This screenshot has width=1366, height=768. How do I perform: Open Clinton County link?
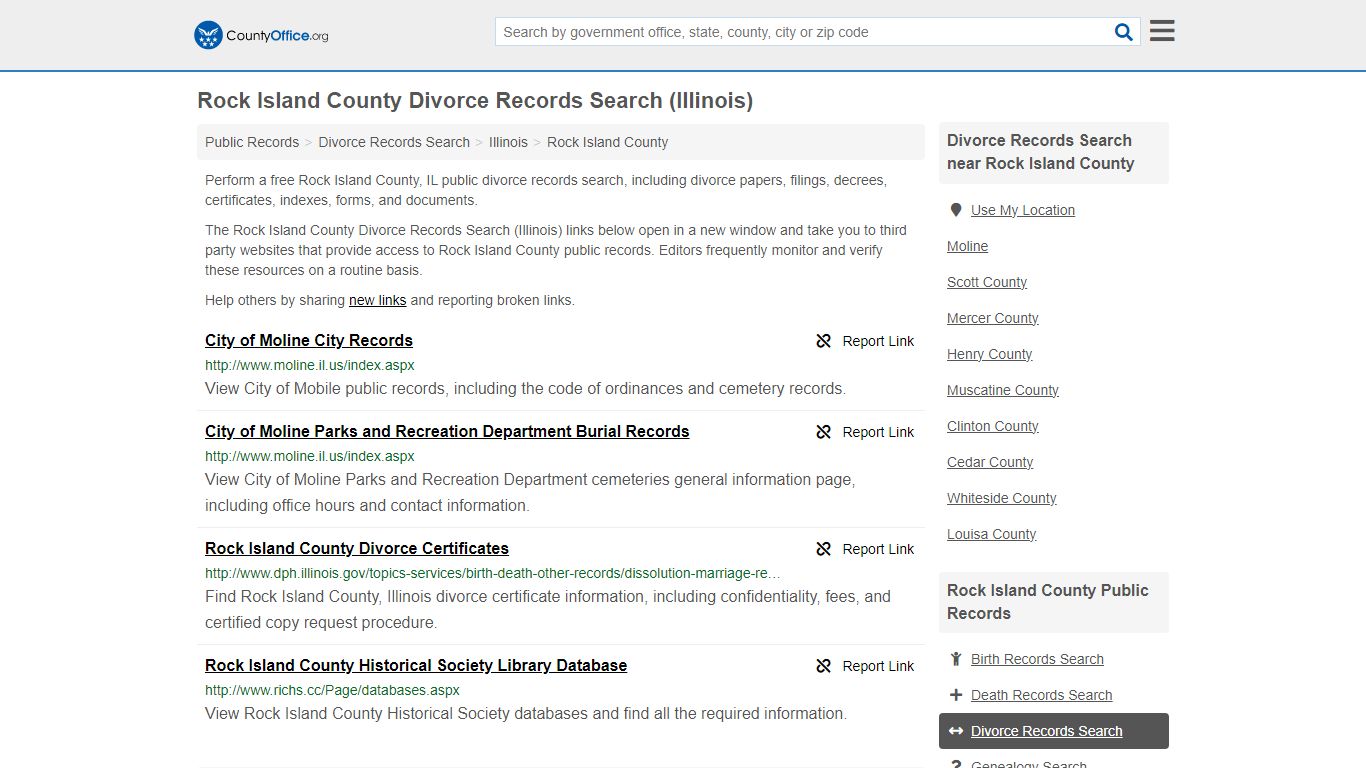(993, 426)
